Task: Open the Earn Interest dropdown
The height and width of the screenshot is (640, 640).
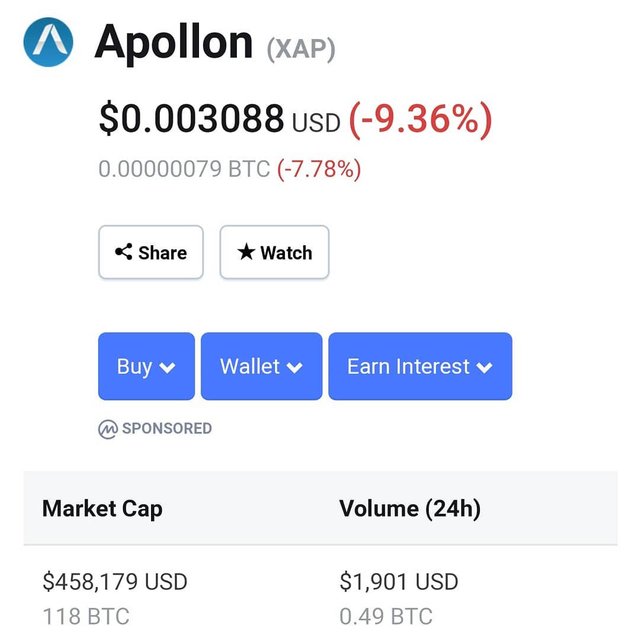Action: [420, 366]
